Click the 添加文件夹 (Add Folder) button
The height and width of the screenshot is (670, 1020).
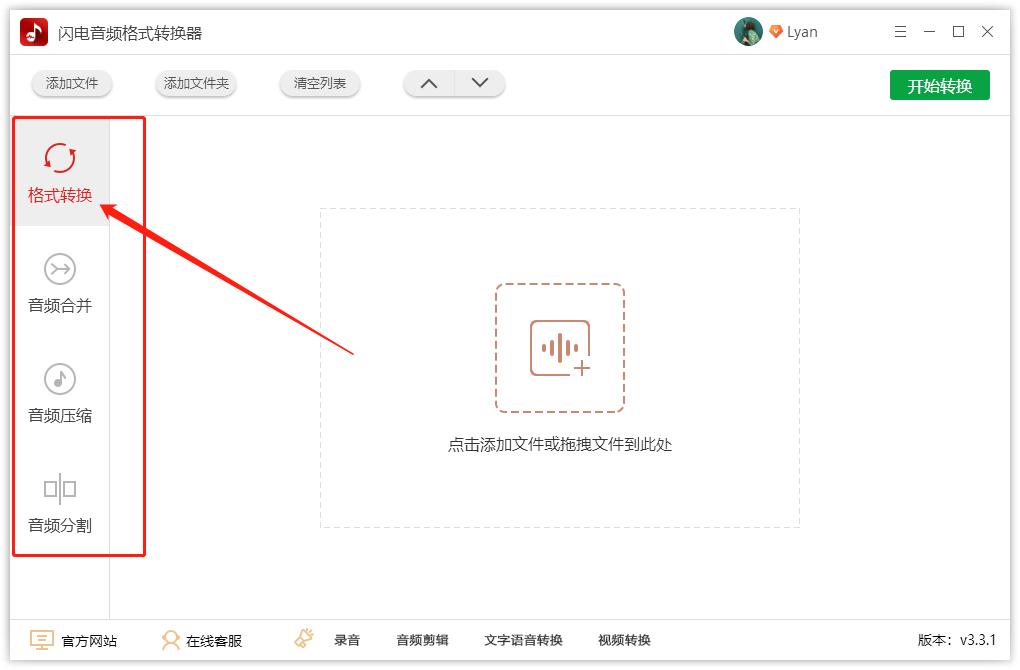(x=195, y=84)
